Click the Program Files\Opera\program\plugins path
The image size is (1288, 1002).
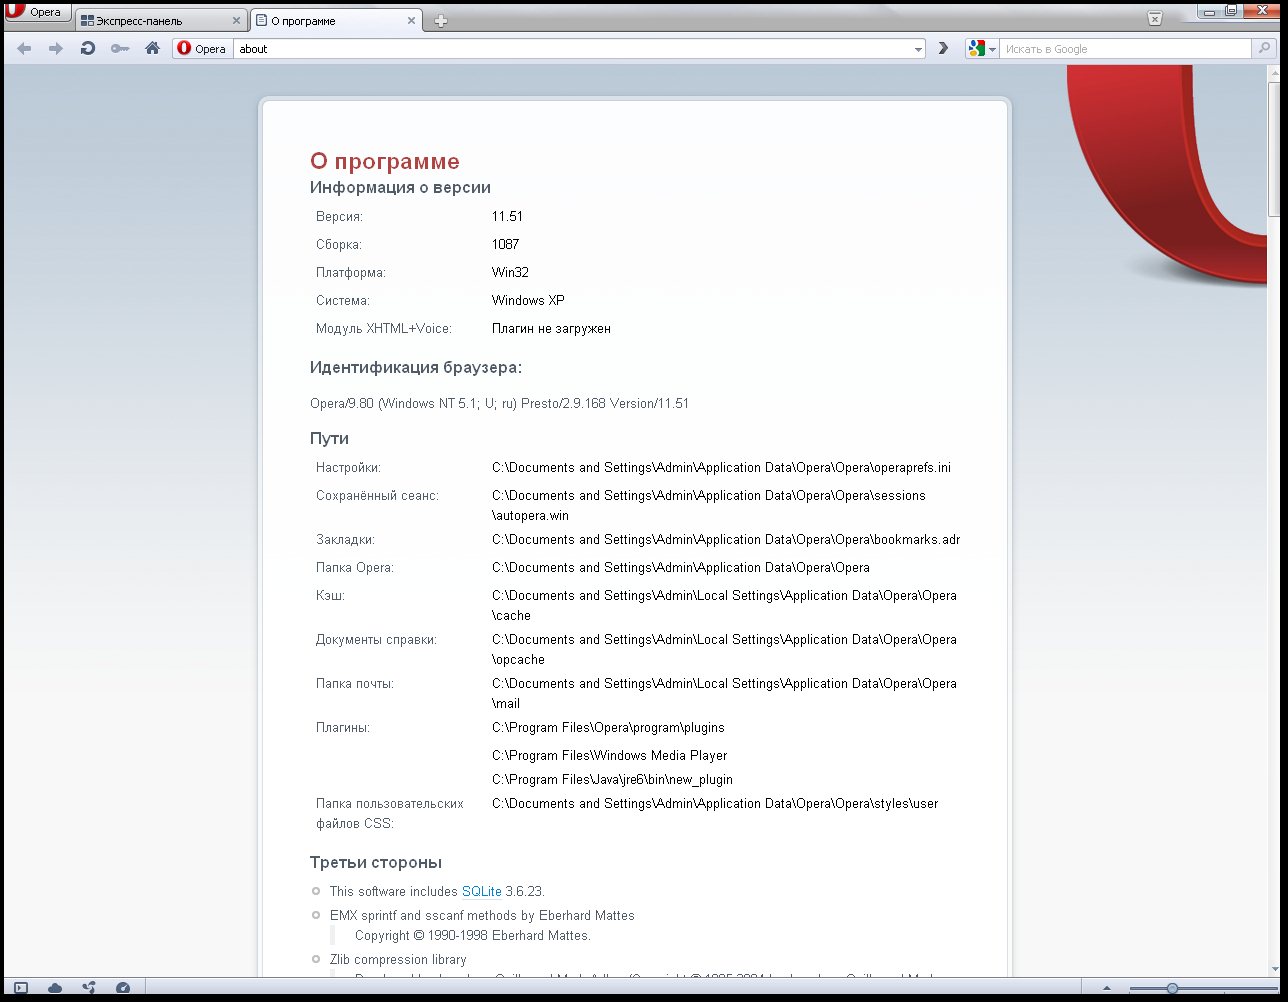(608, 727)
